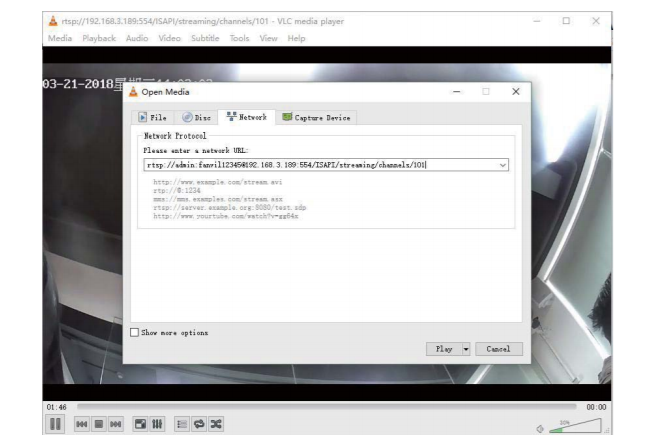Toggle shuffle random playback icon
The width and height of the screenshot is (655, 443).
click(216, 424)
